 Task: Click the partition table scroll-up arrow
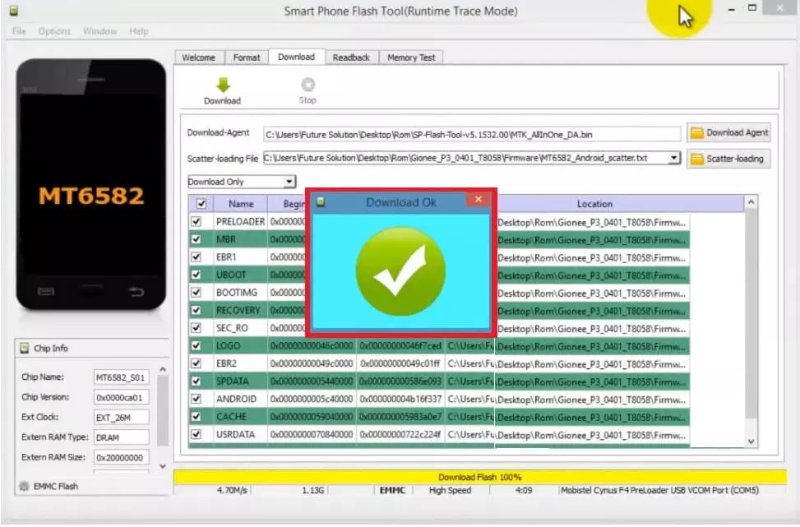[751, 203]
